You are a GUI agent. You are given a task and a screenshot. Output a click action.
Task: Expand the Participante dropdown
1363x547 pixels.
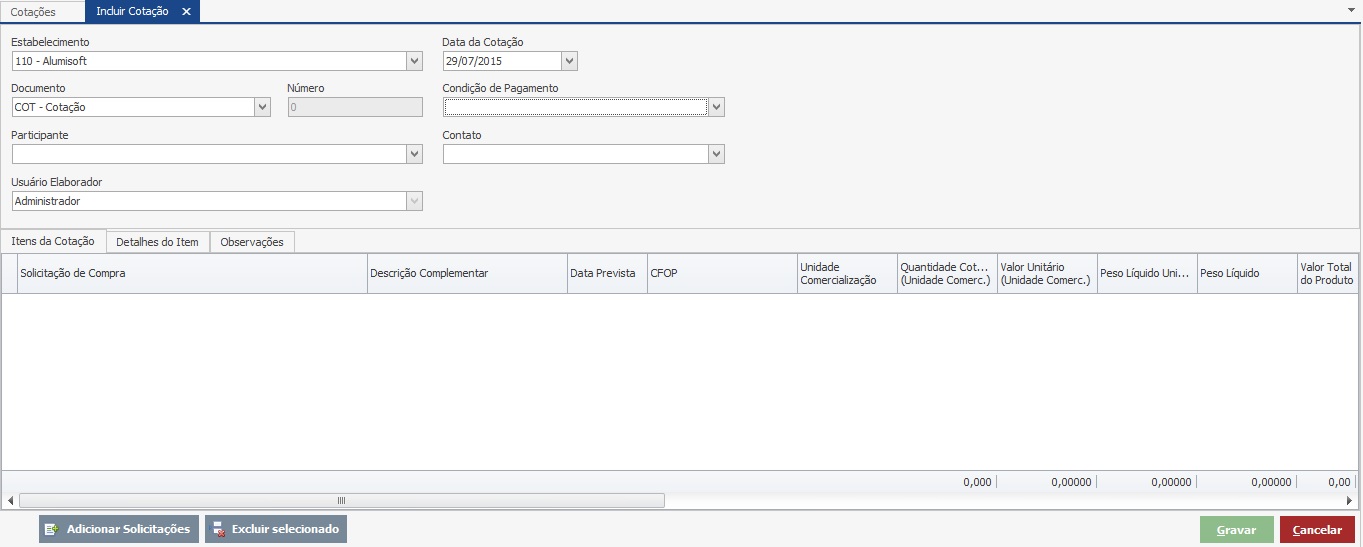pyautogui.click(x=415, y=154)
